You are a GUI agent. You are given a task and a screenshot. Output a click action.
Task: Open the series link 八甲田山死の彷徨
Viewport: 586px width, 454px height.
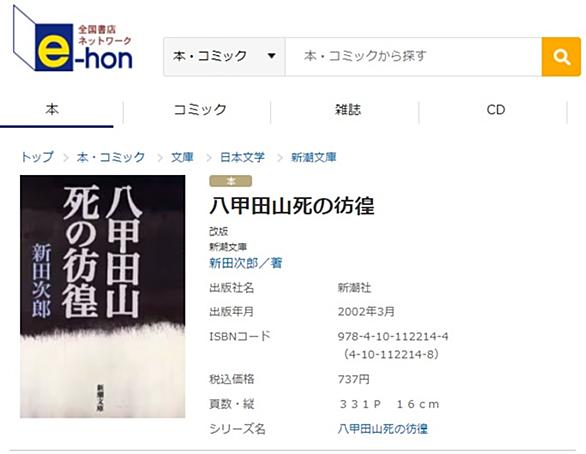tap(383, 429)
